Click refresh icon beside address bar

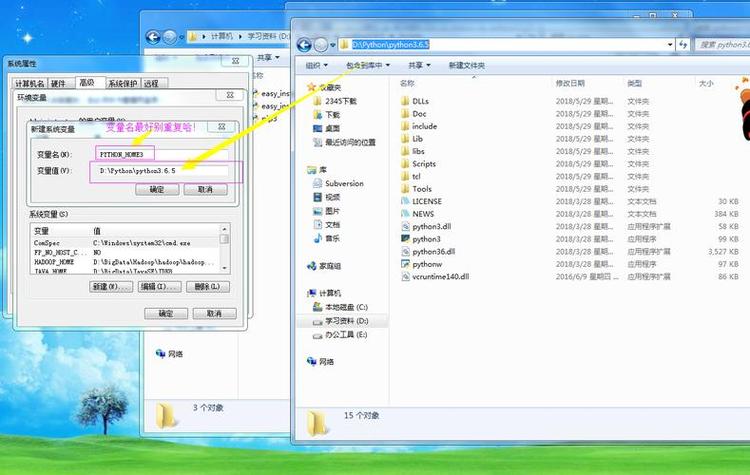(x=683, y=44)
